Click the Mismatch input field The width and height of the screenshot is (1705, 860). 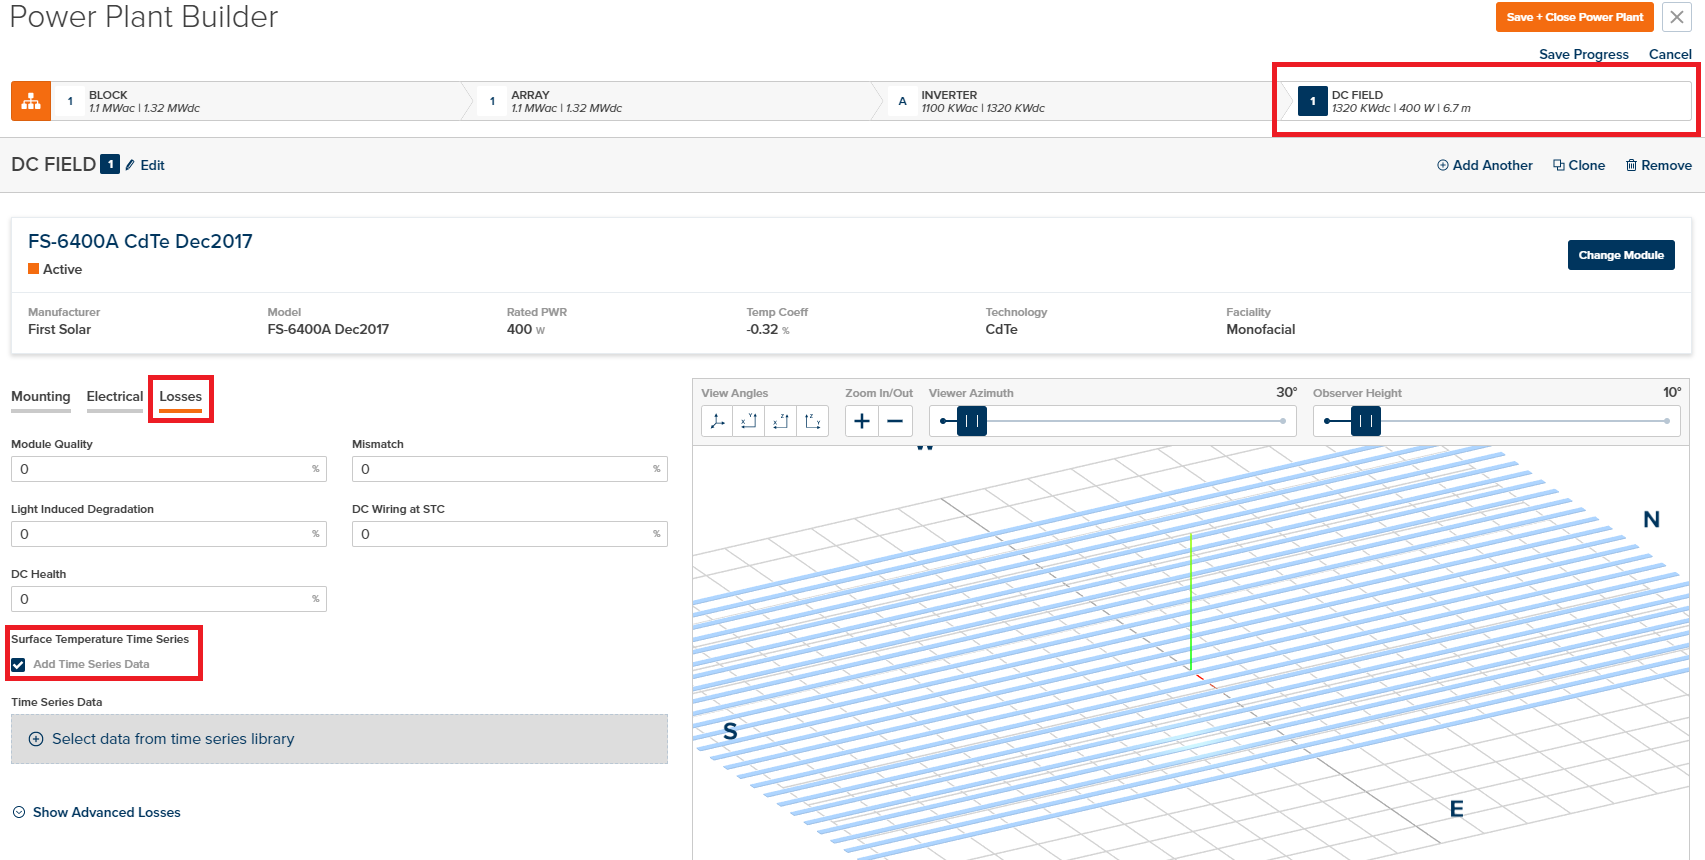510,469
